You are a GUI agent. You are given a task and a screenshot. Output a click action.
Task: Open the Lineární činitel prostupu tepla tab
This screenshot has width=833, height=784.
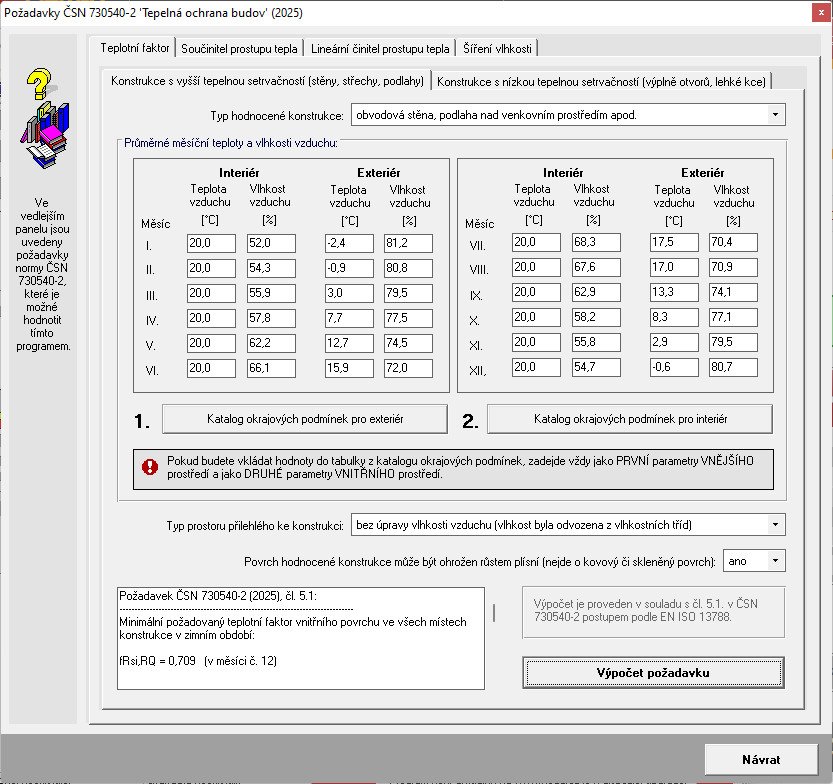[x=380, y=49]
